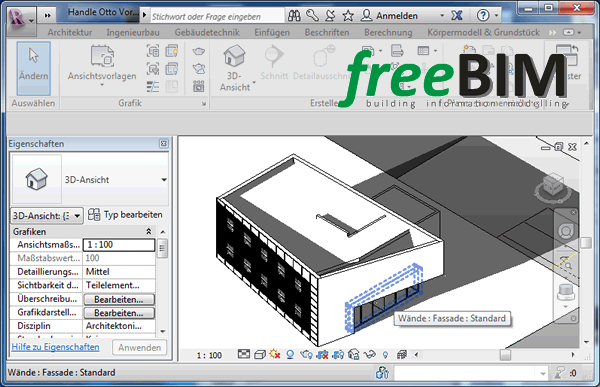Switch to the Einfügen ribbon tab
The width and height of the screenshot is (600, 387).
[272, 33]
